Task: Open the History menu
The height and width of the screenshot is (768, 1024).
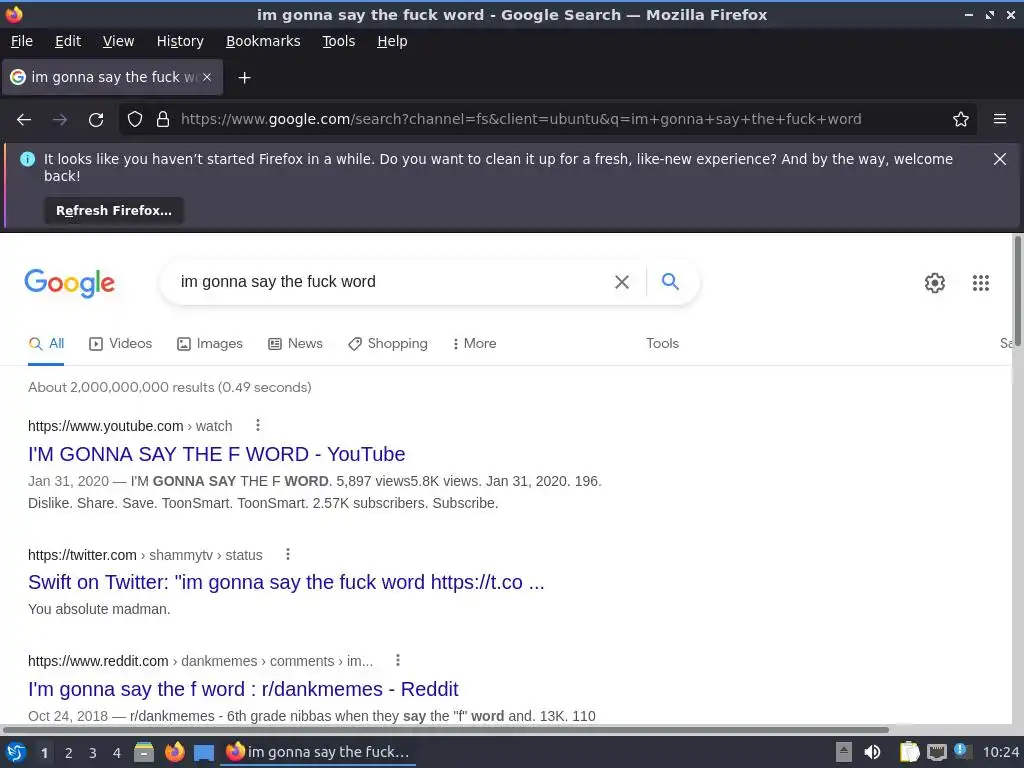Action: pyautogui.click(x=180, y=41)
